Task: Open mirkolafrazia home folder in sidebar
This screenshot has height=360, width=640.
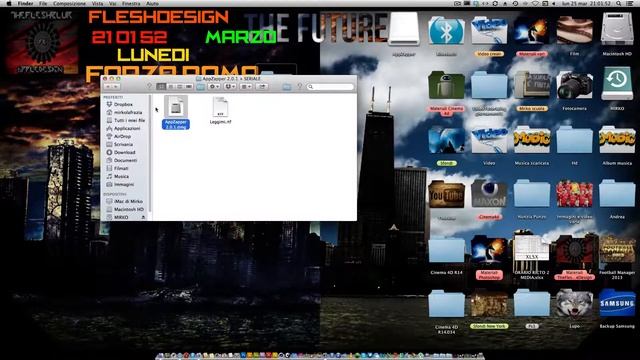Action: click(128, 112)
